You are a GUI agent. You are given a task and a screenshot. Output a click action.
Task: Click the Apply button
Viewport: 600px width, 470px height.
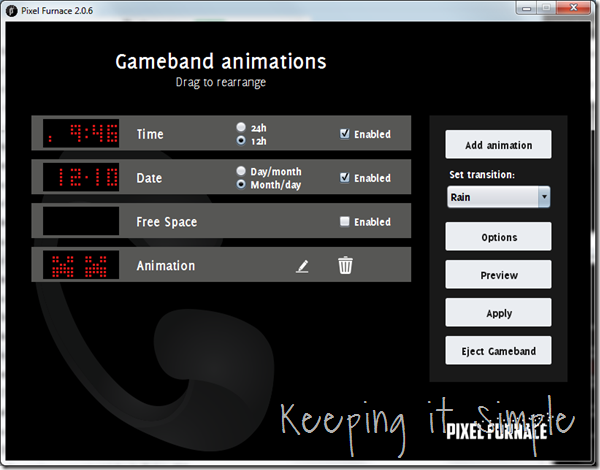(x=498, y=313)
